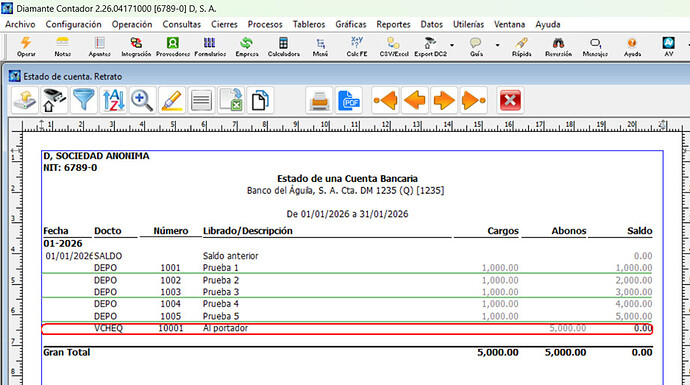Click the Export DC2 toolbar icon
The width and height of the screenshot is (690, 385).
tap(430, 47)
